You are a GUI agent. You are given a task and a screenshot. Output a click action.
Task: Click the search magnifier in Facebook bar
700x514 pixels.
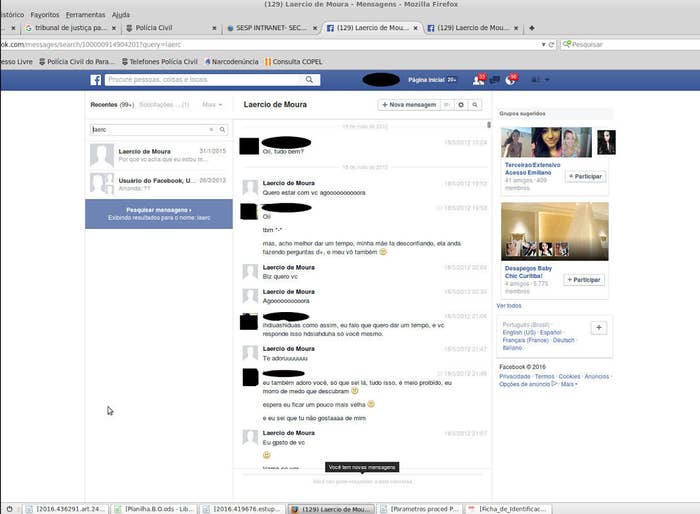point(309,79)
